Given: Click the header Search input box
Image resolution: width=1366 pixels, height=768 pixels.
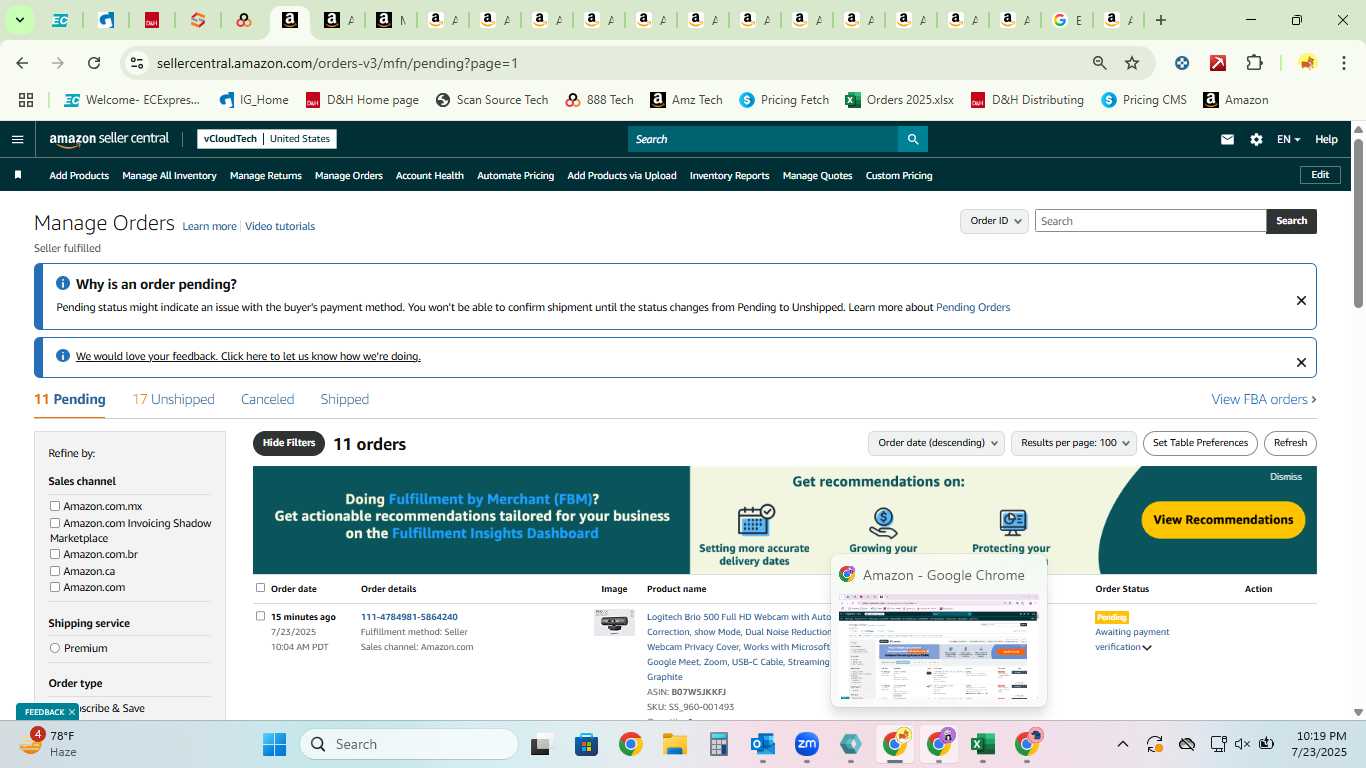Looking at the screenshot, I should (x=763, y=139).
